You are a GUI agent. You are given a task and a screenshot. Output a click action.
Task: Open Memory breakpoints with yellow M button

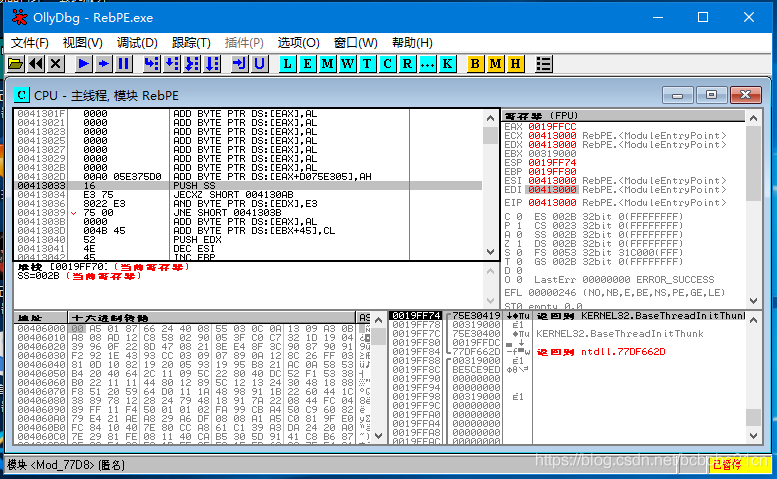tap(495, 63)
